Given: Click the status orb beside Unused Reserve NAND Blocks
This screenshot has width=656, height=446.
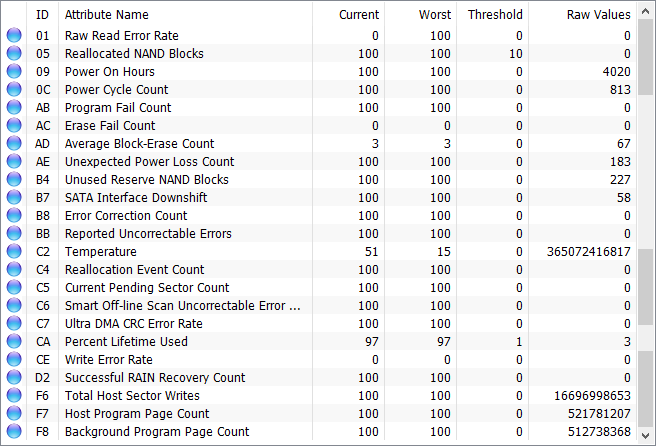Looking at the screenshot, I should pyautogui.click(x=14, y=179).
